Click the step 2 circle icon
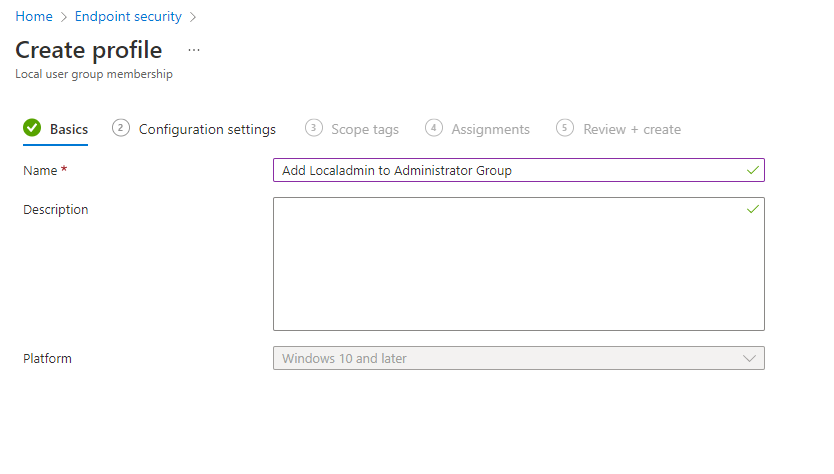The height and width of the screenshot is (474, 834). (x=121, y=128)
